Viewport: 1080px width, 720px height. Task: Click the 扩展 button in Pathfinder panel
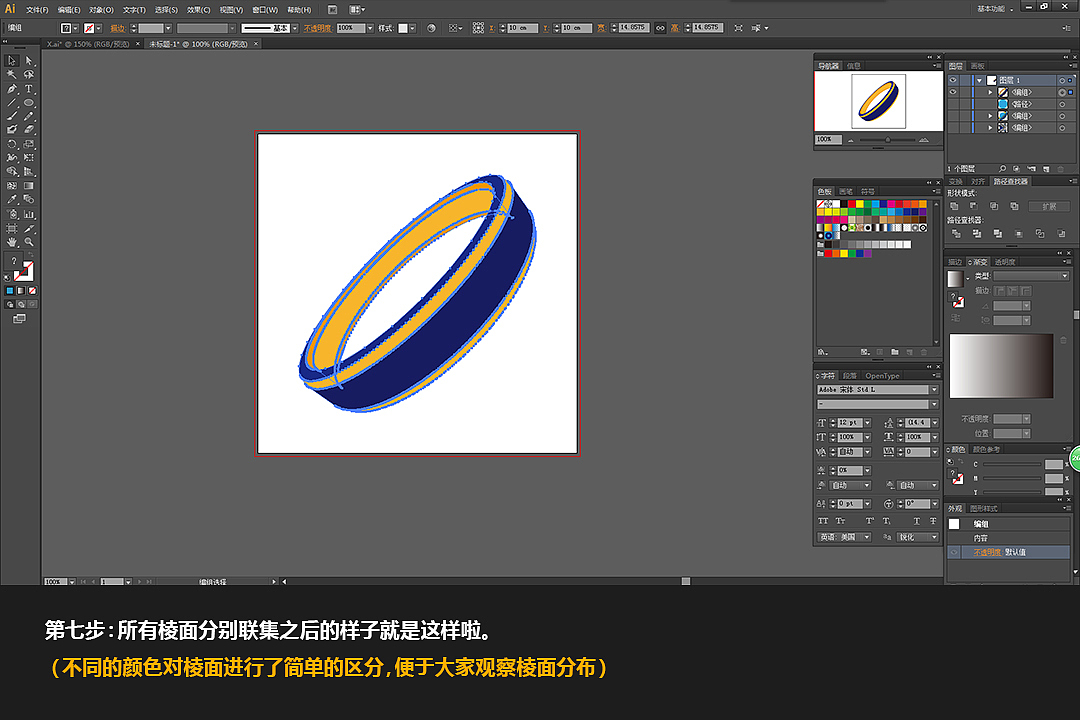click(1049, 204)
